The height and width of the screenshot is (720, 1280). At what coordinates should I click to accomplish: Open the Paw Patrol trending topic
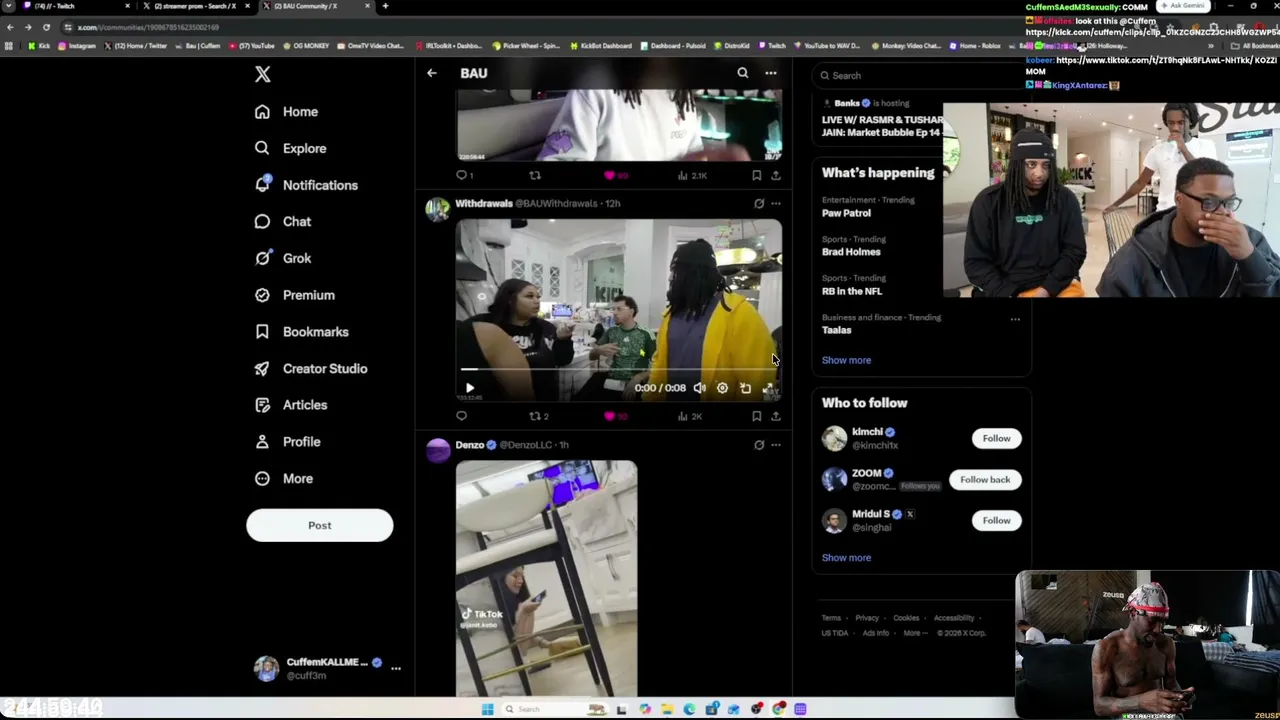point(846,213)
